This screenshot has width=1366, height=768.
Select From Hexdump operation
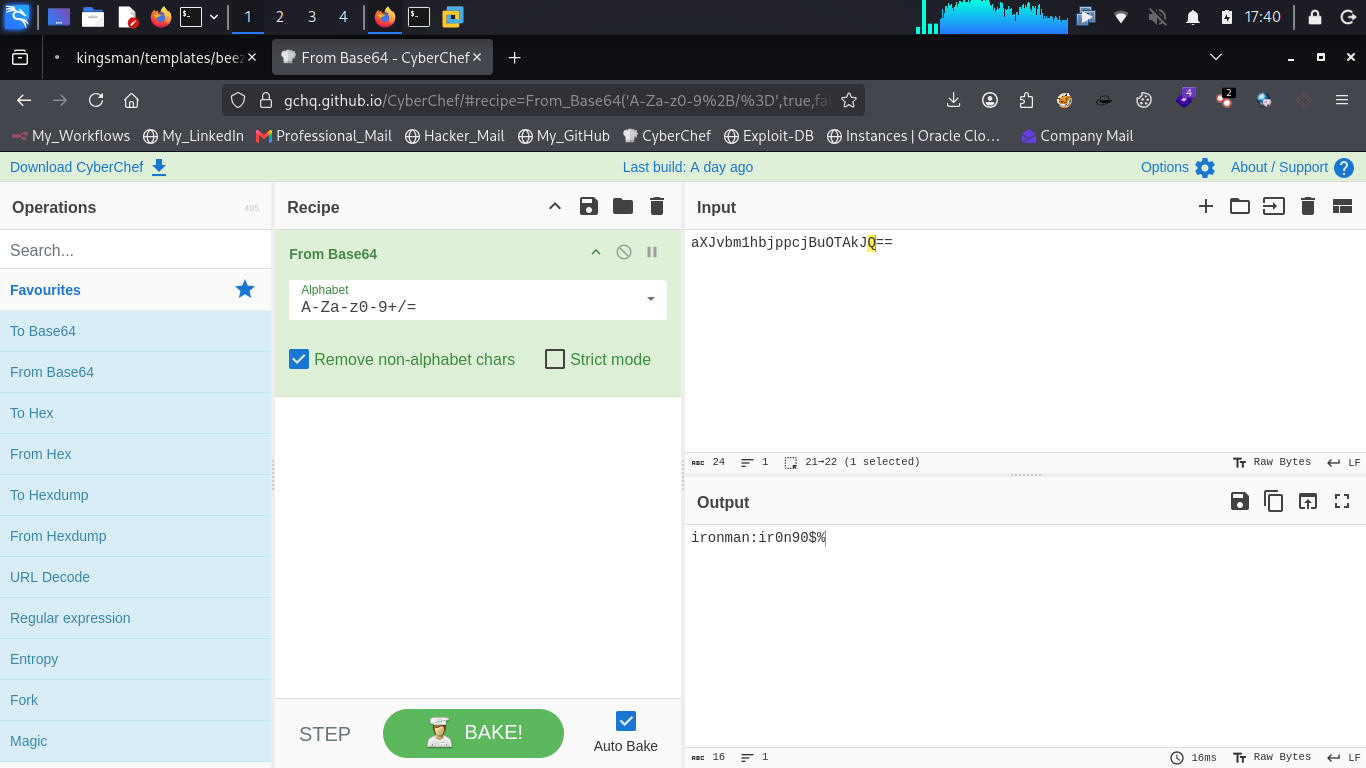(136, 536)
